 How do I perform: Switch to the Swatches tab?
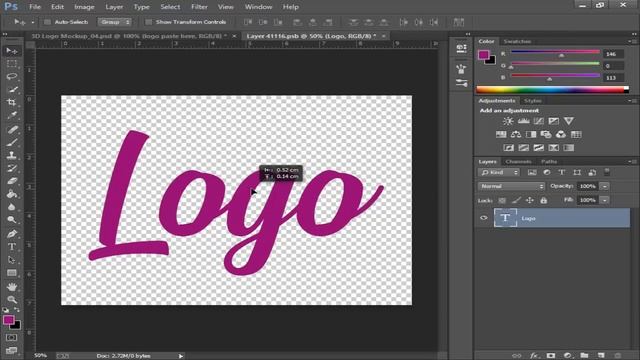pyautogui.click(x=517, y=41)
